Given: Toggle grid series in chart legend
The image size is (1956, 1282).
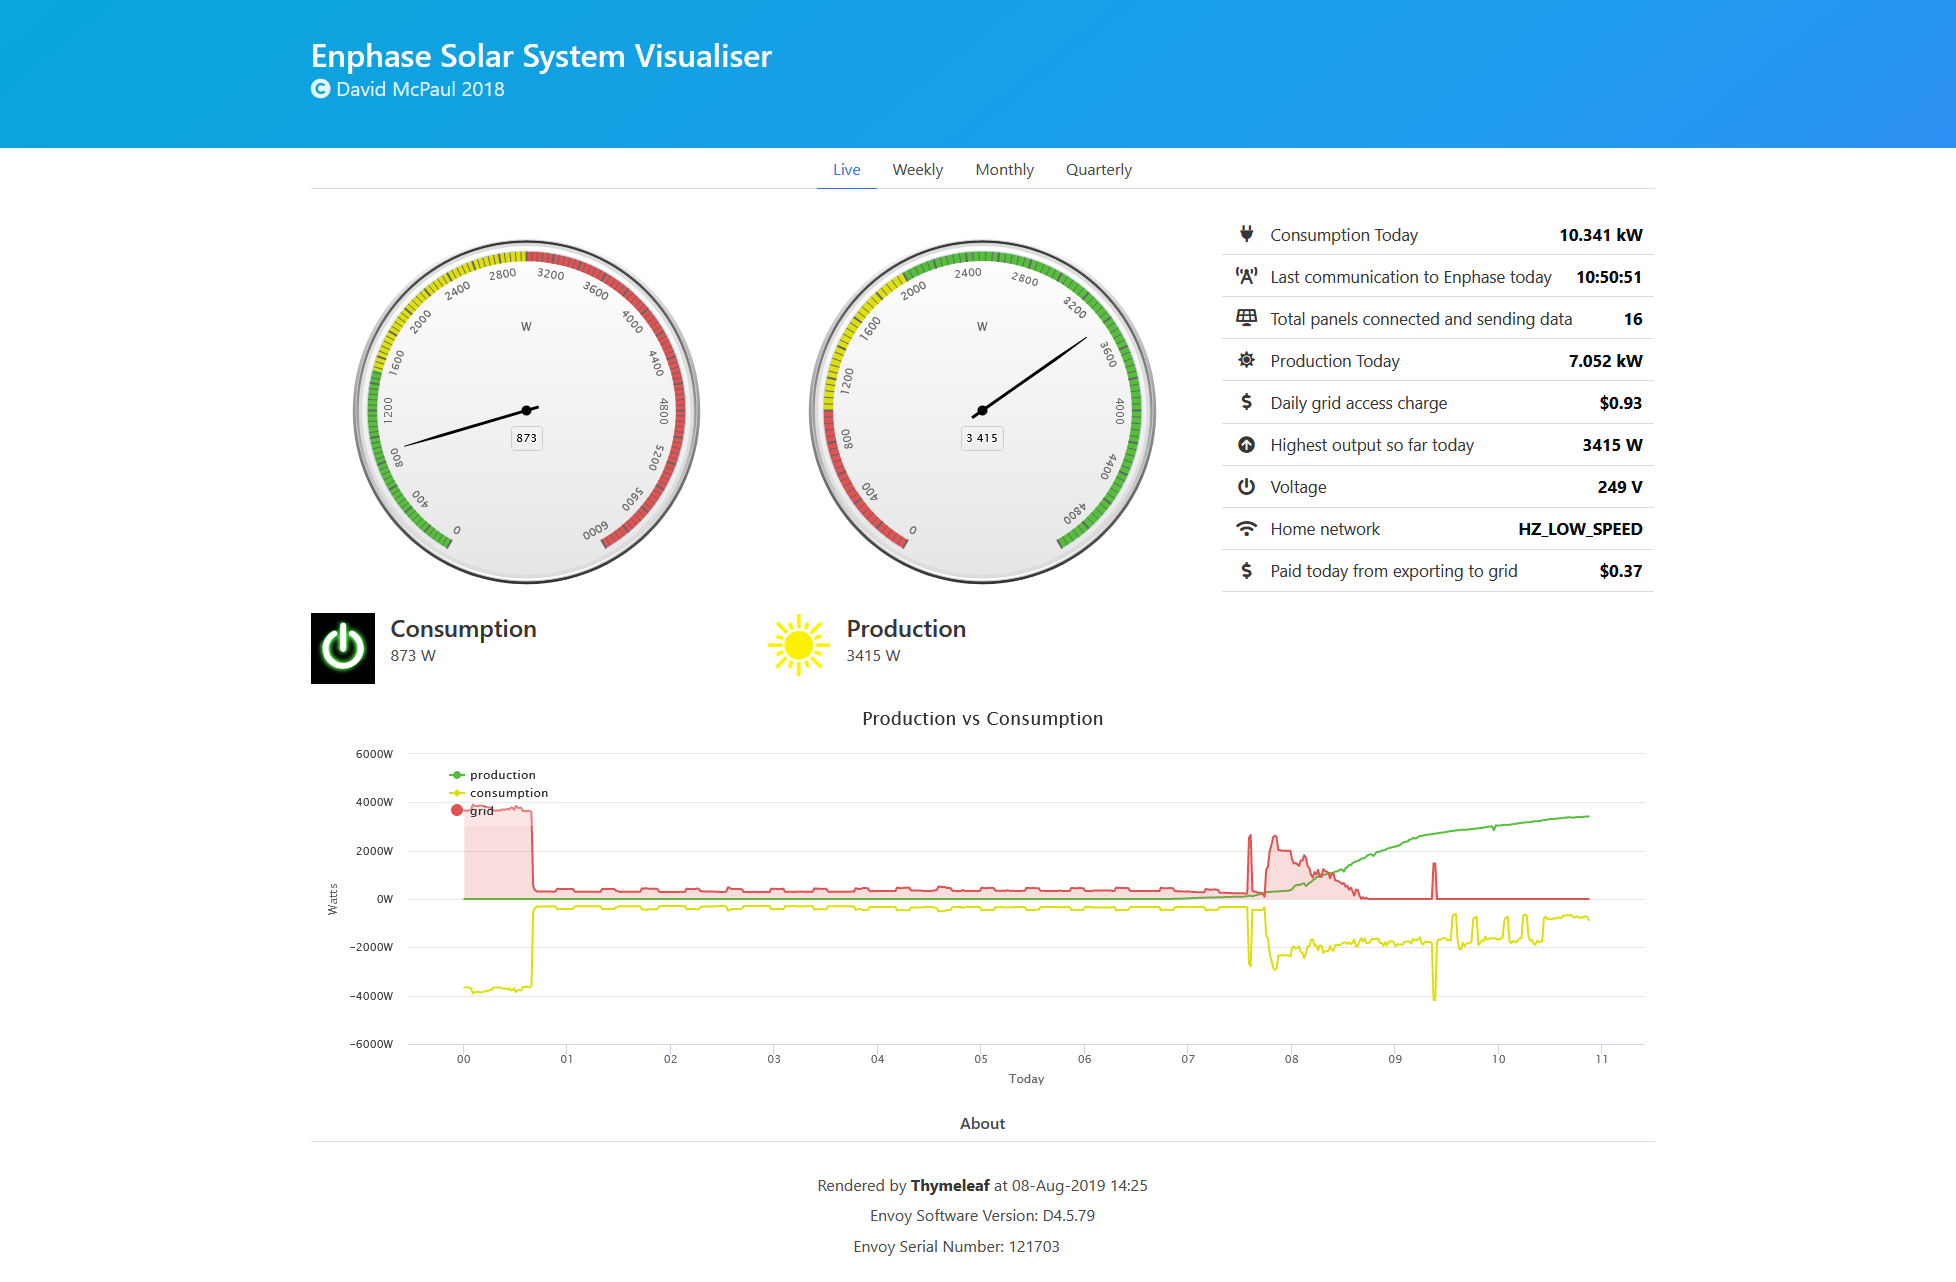Looking at the screenshot, I should 481,811.
